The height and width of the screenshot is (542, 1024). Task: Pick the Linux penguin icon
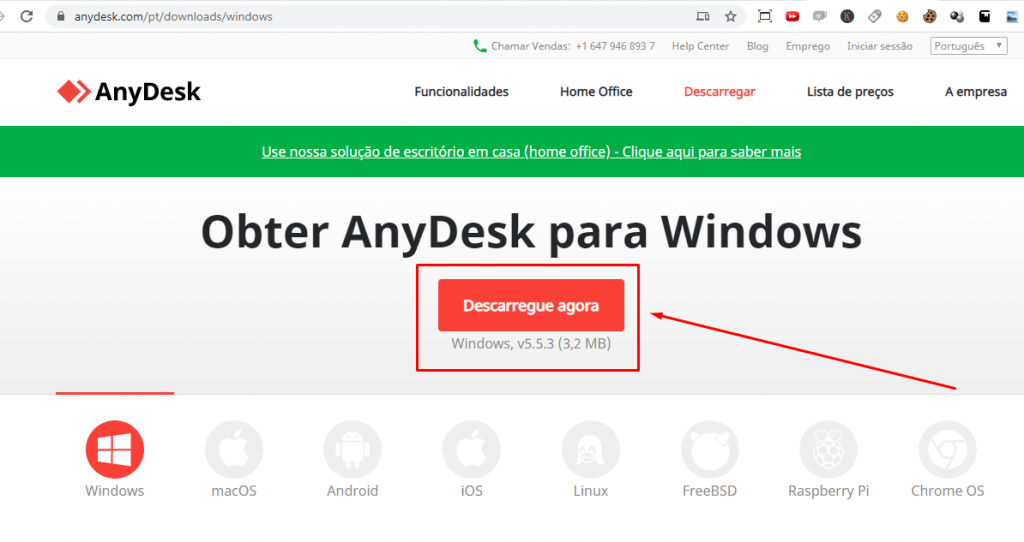point(590,449)
